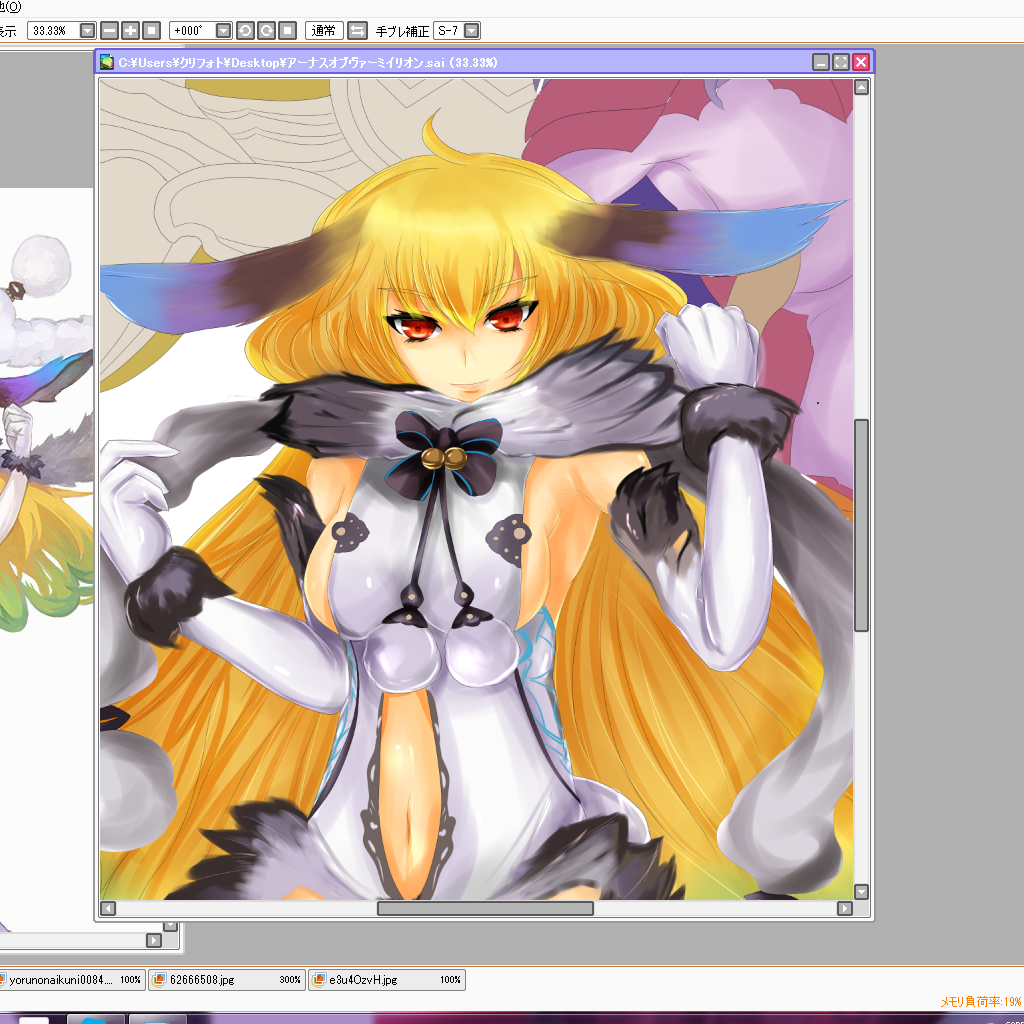Rotate the canvas view clockwise
The width and height of the screenshot is (1024, 1024).
(x=266, y=31)
